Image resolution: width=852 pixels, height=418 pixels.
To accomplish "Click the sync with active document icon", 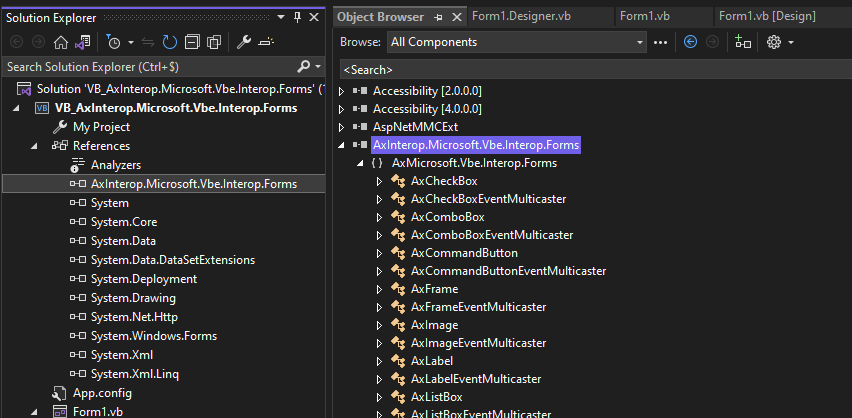I will (x=147, y=42).
